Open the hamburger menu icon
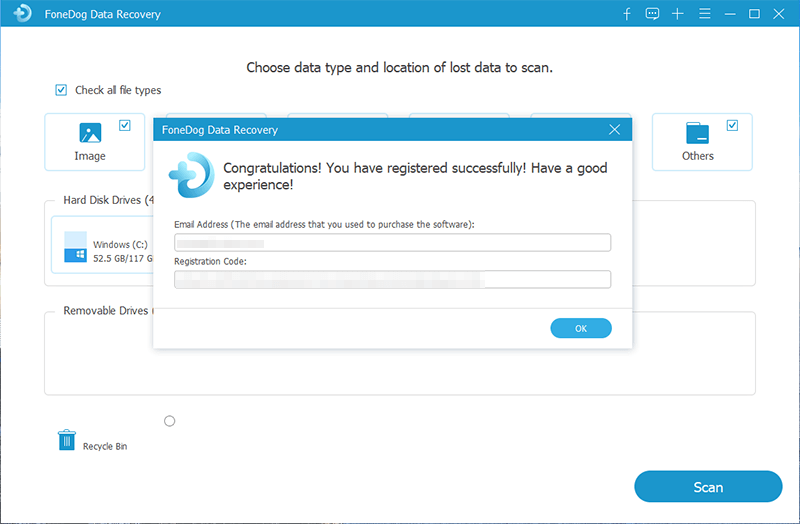 (705, 14)
